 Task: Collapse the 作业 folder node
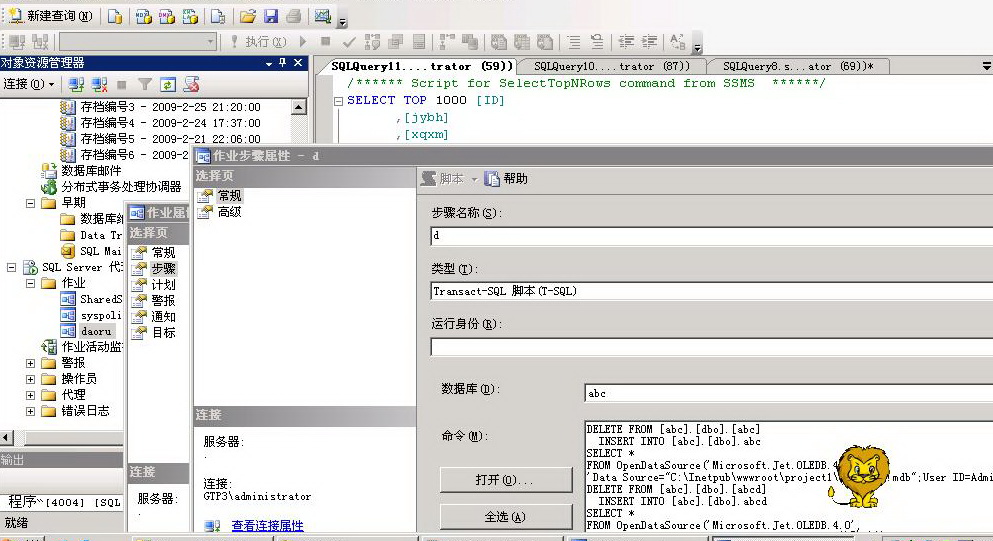(30, 283)
